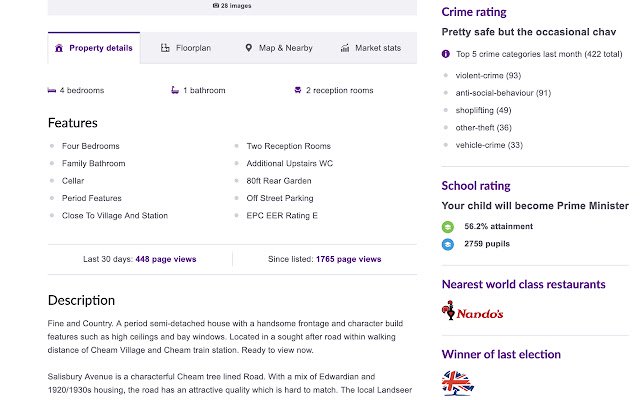Click the Nando's restaurant logo

pyautogui.click(x=472, y=311)
